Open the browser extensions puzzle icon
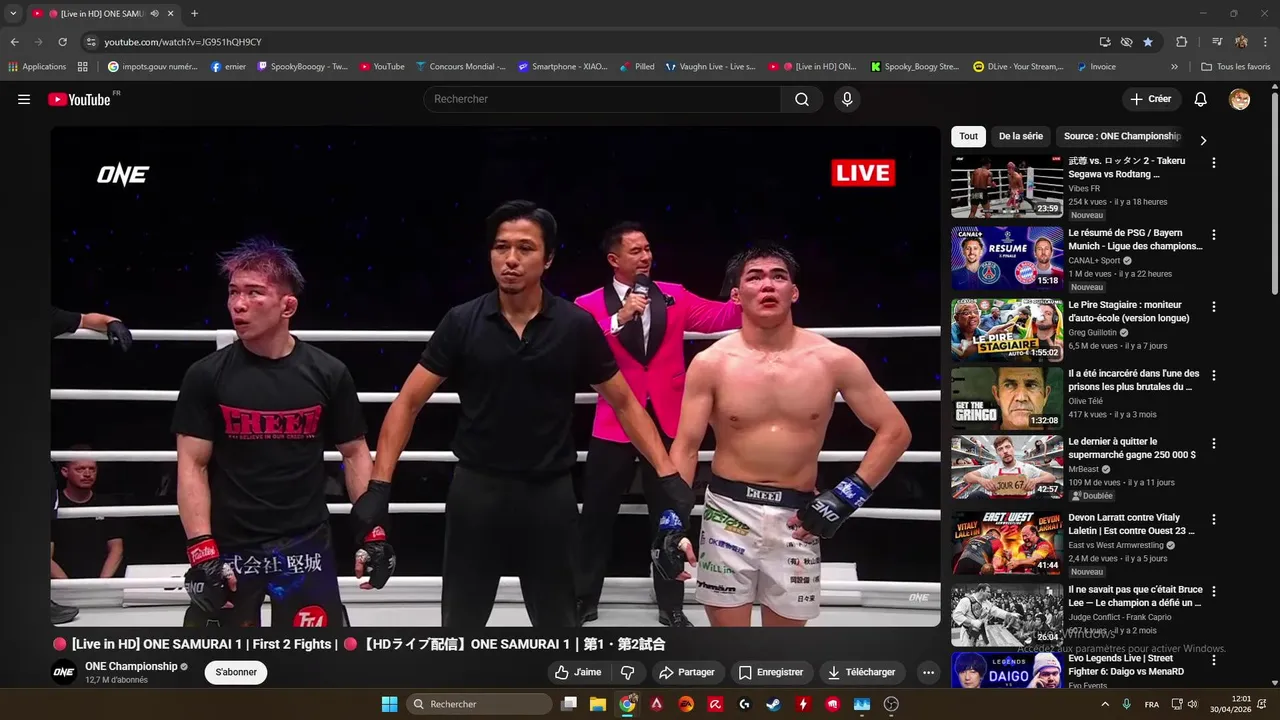Viewport: 1280px width, 720px height. point(1181,42)
